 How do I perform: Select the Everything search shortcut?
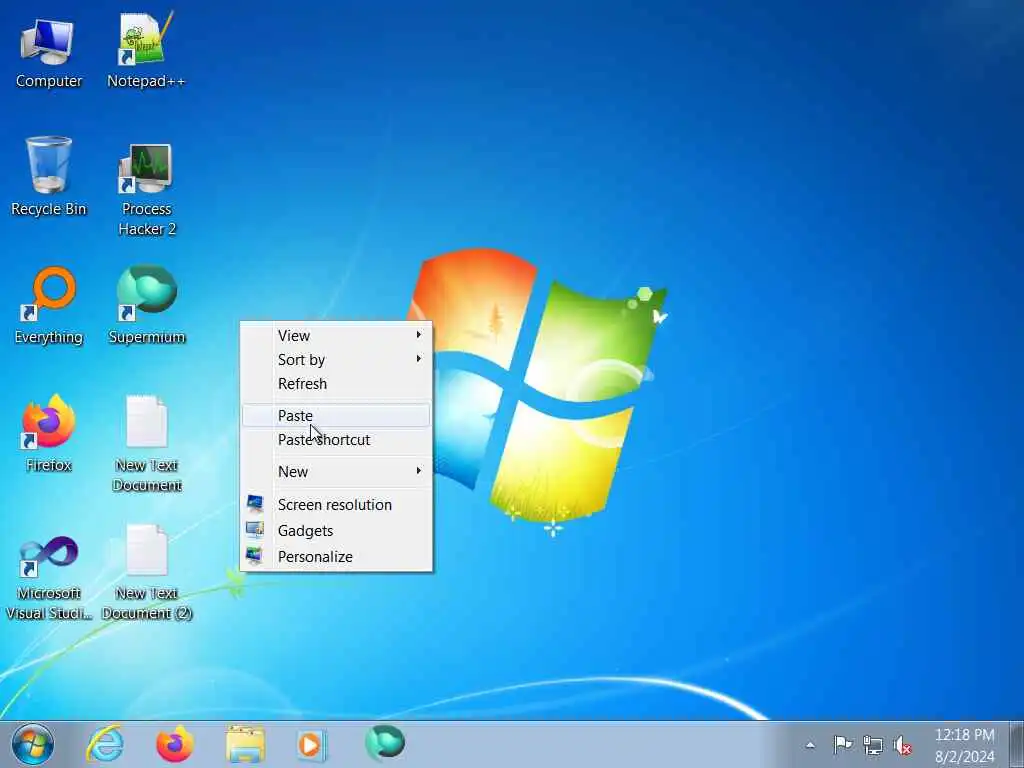(x=49, y=306)
